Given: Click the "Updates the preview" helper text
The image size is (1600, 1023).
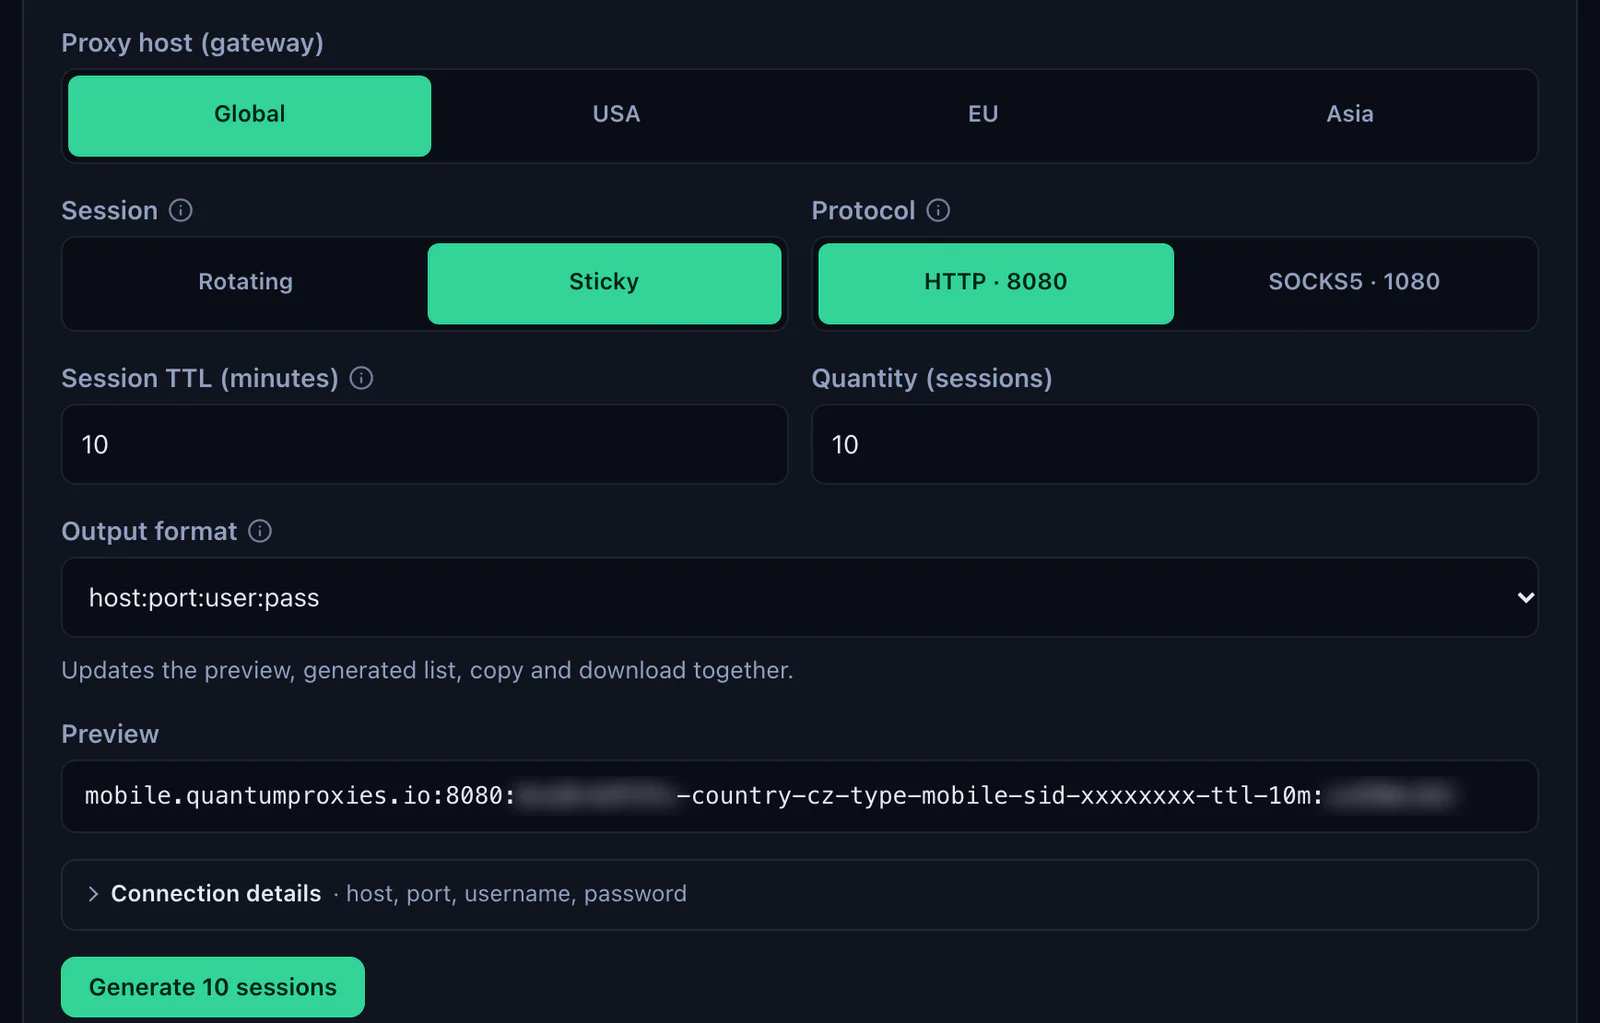Looking at the screenshot, I should point(427,670).
